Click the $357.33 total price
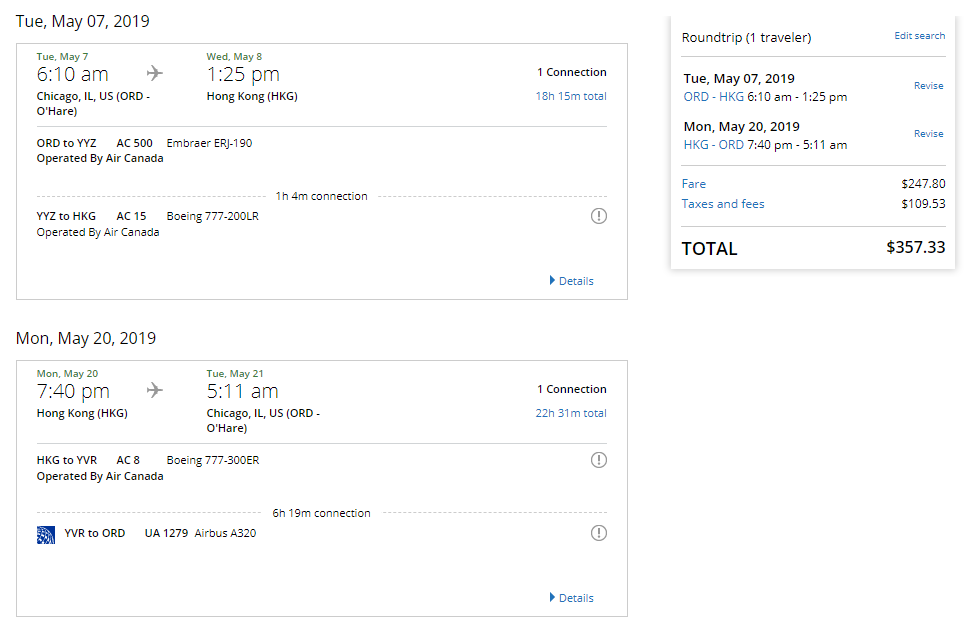The width and height of the screenshot is (967, 625). click(915, 248)
